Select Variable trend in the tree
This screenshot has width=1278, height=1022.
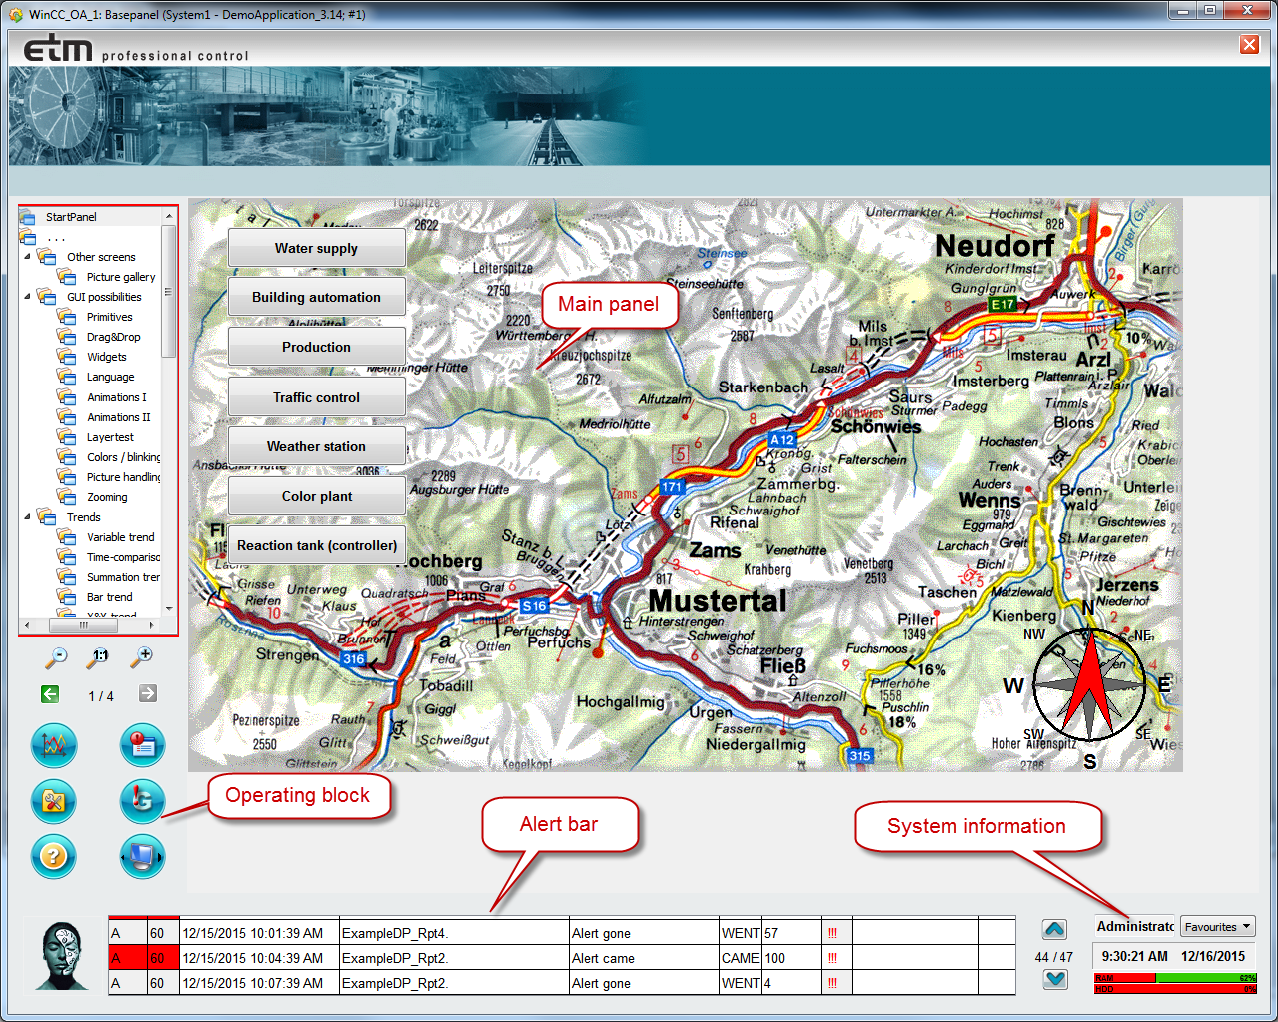click(x=120, y=537)
